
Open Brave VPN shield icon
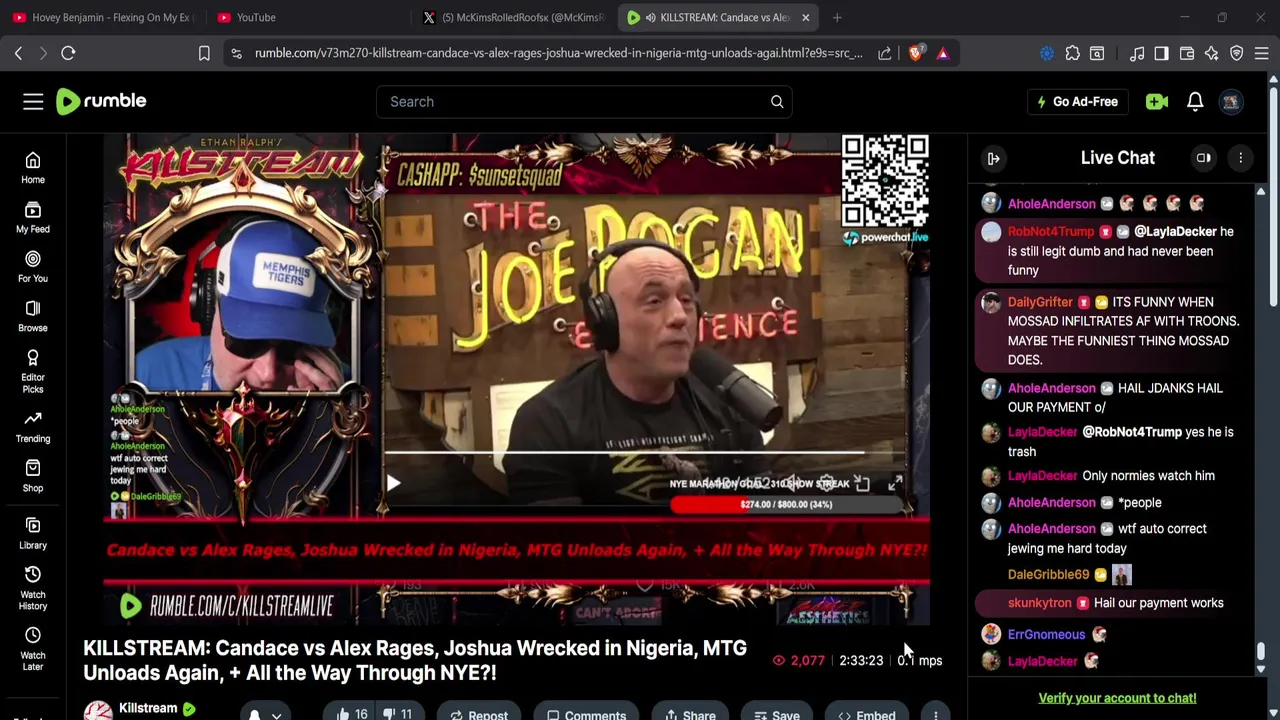(x=1237, y=53)
